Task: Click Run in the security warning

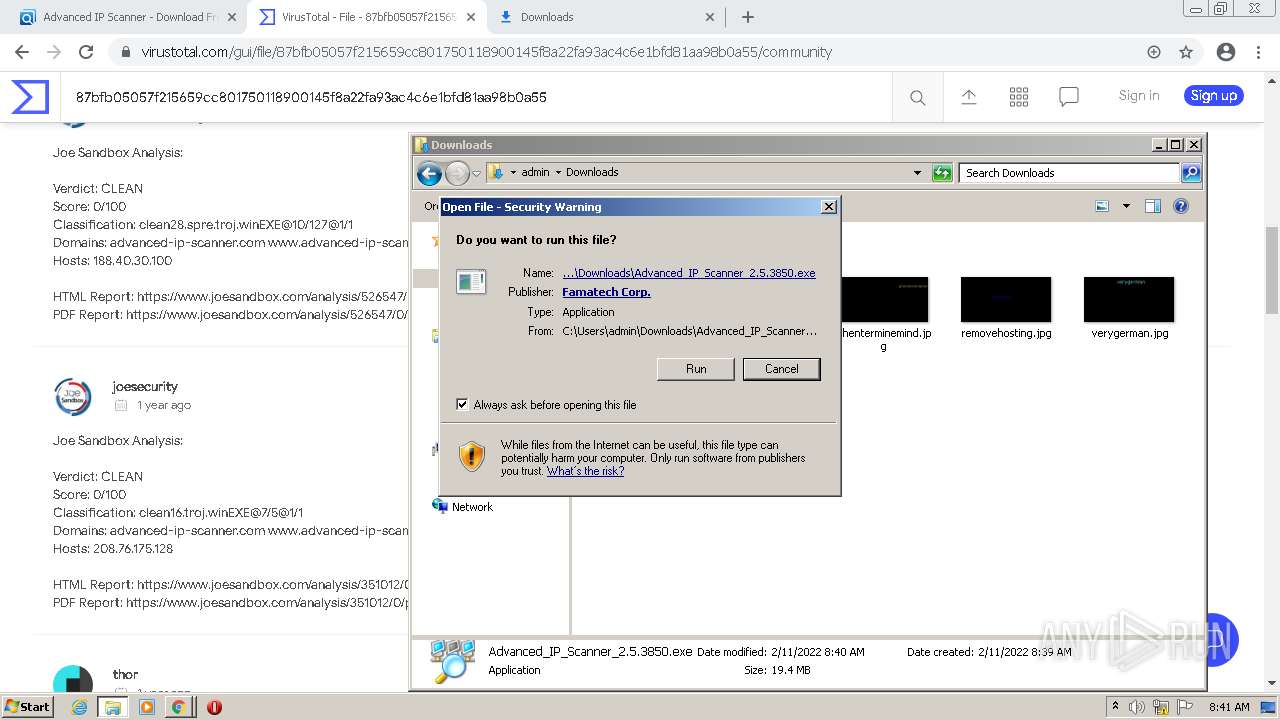Action: [x=696, y=369]
